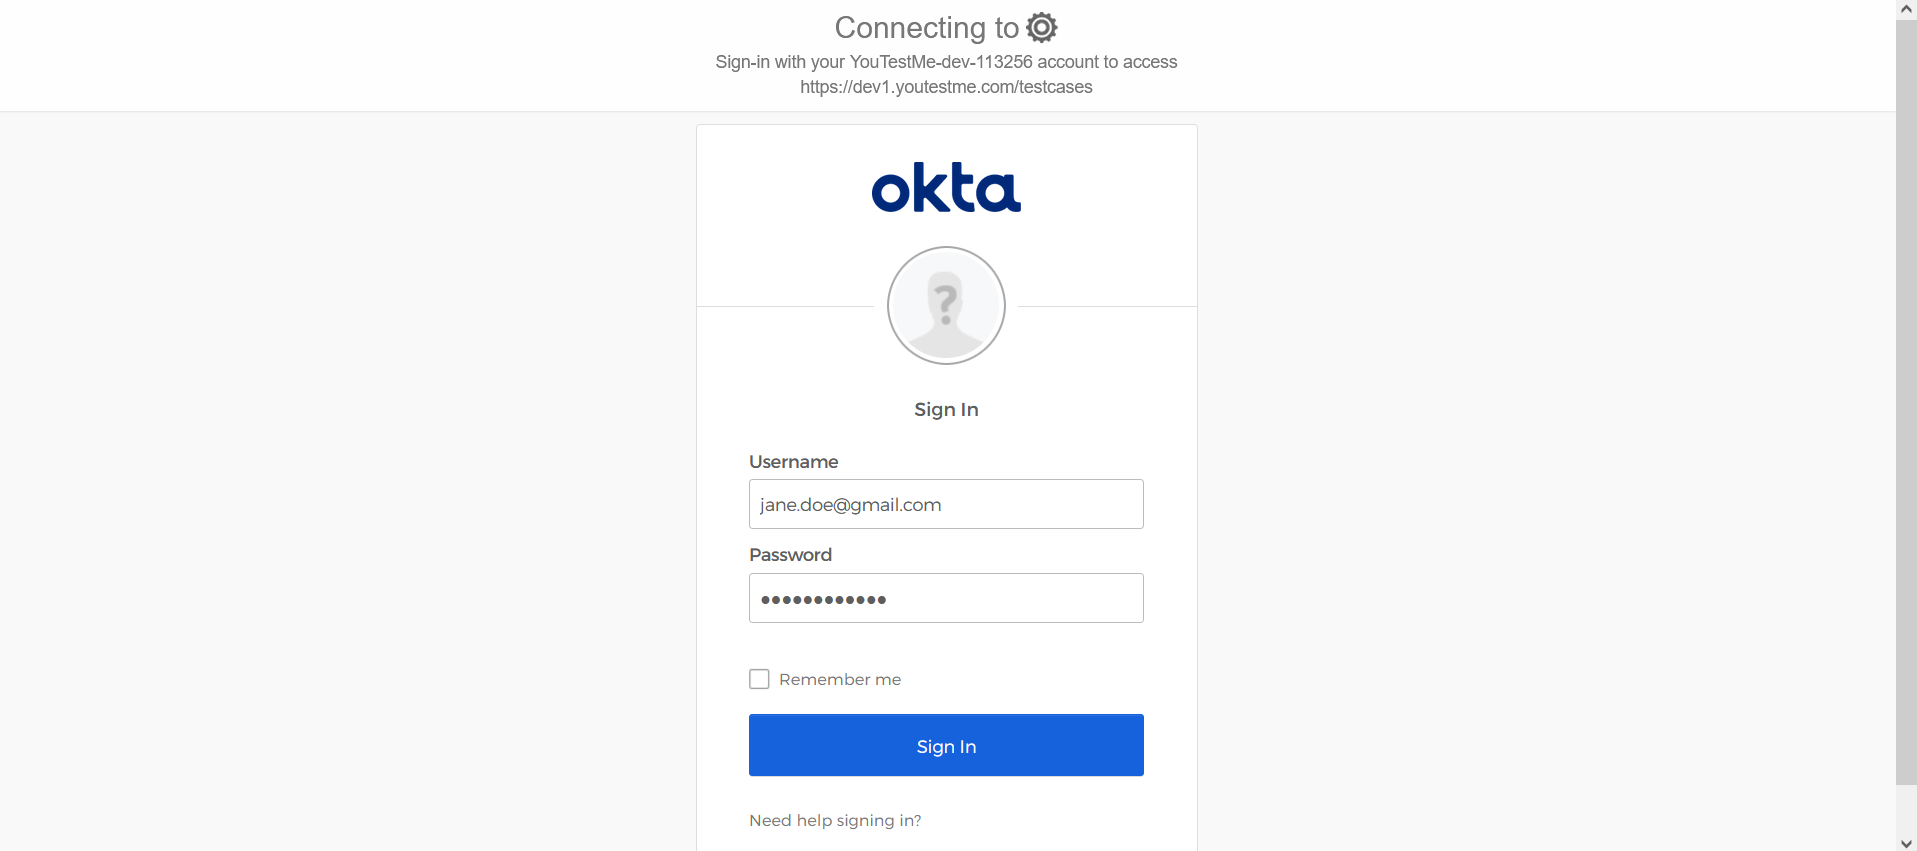The image size is (1917, 851).
Task: Click the scrollbar track below the thumb
Action: tap(1906, 810)
